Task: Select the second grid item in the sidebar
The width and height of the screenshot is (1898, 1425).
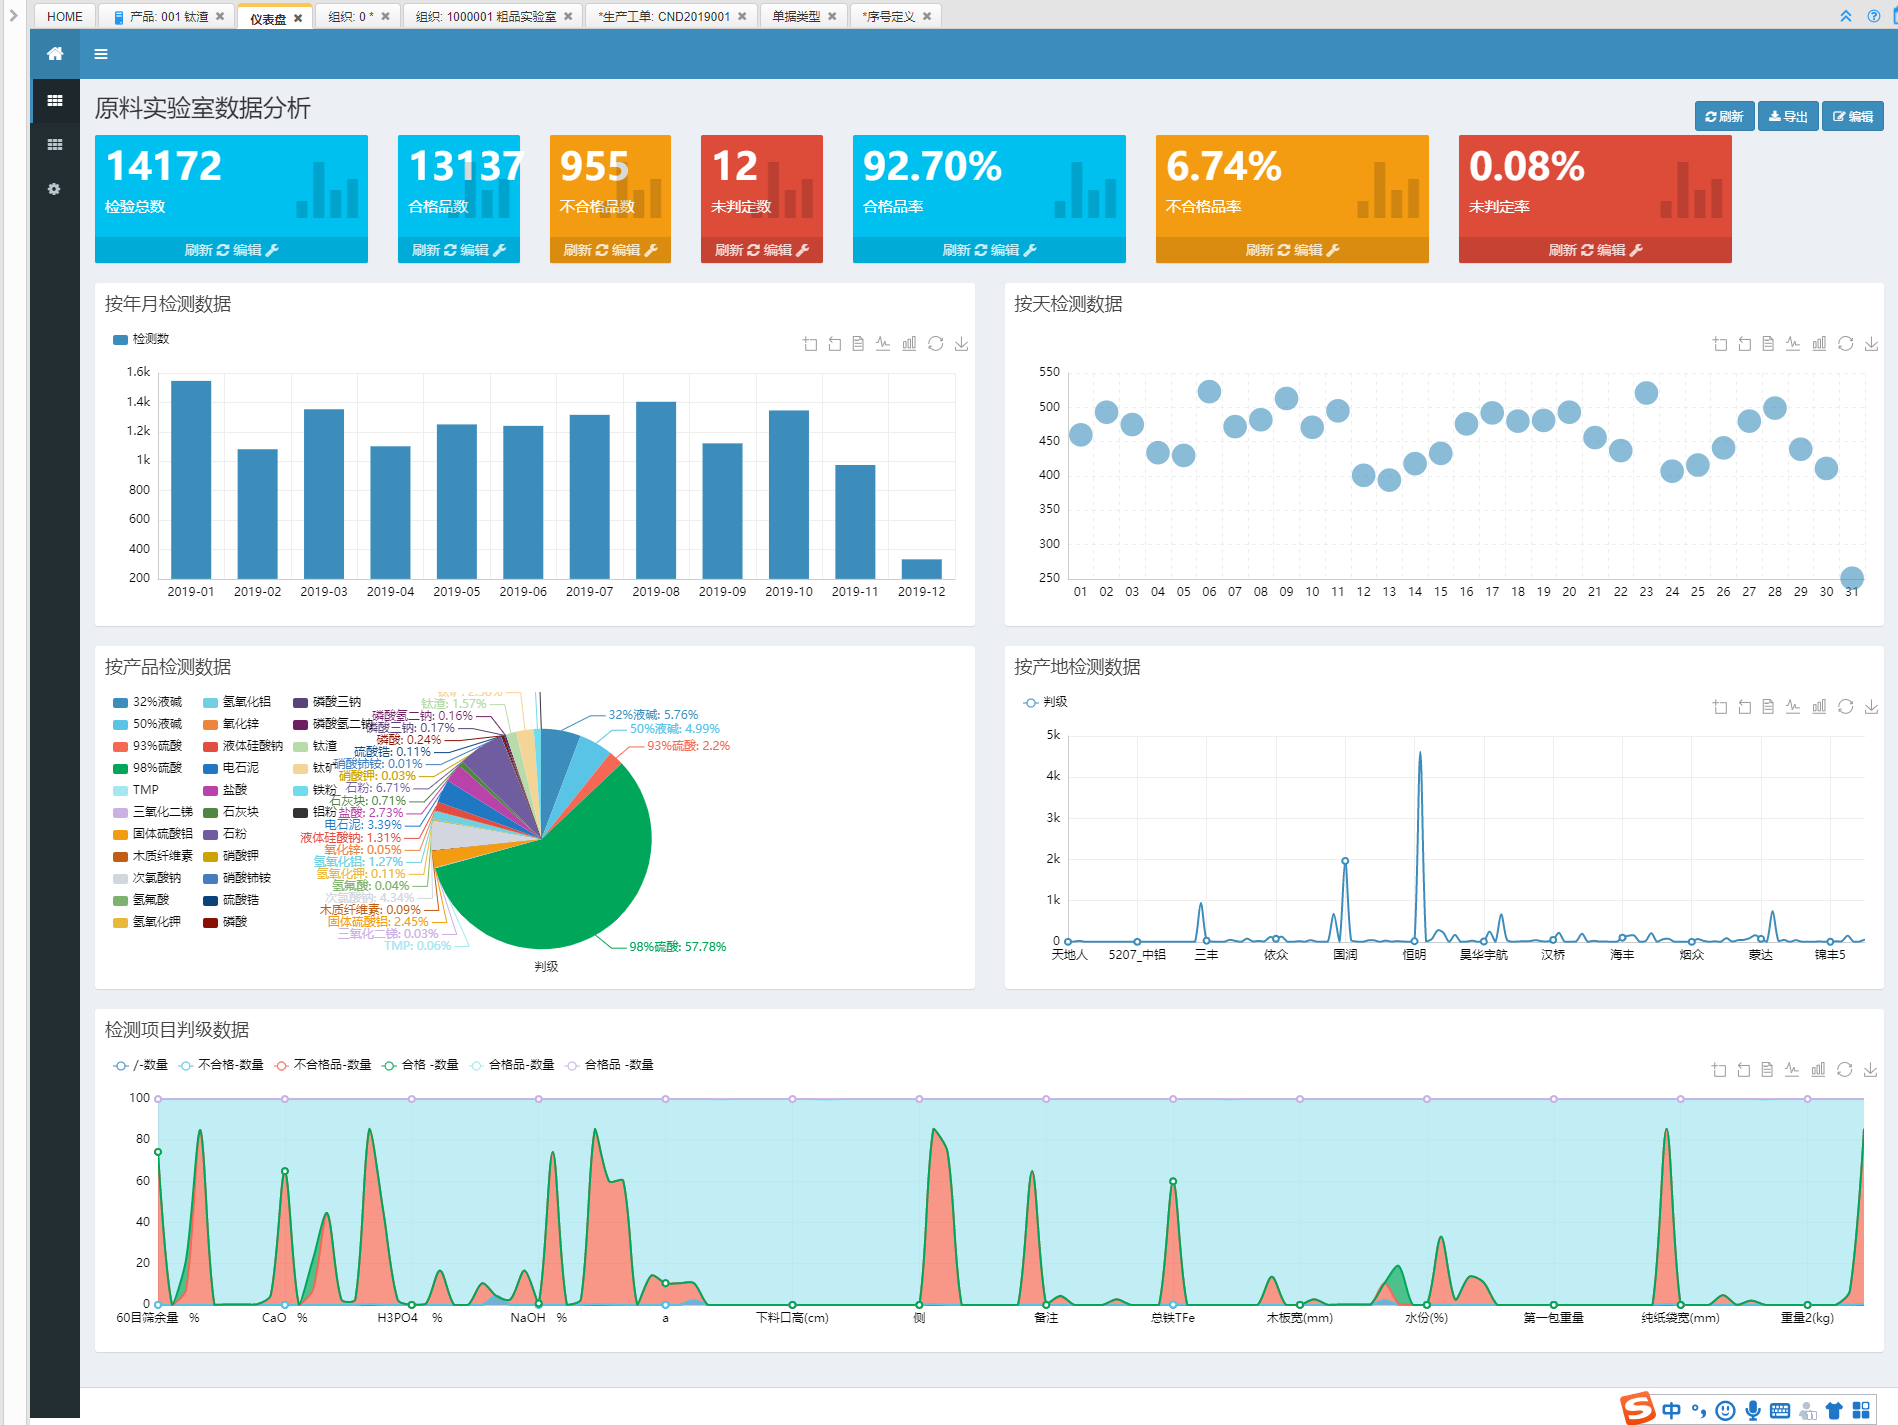Action: click(x=54, y=145)
